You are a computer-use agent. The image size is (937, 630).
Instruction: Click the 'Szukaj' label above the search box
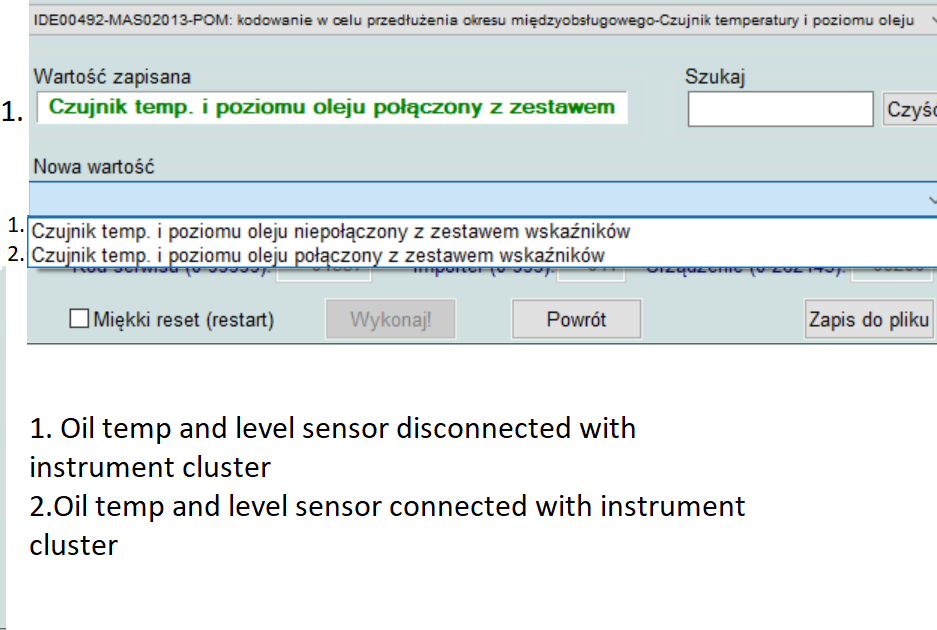[715, 77]
